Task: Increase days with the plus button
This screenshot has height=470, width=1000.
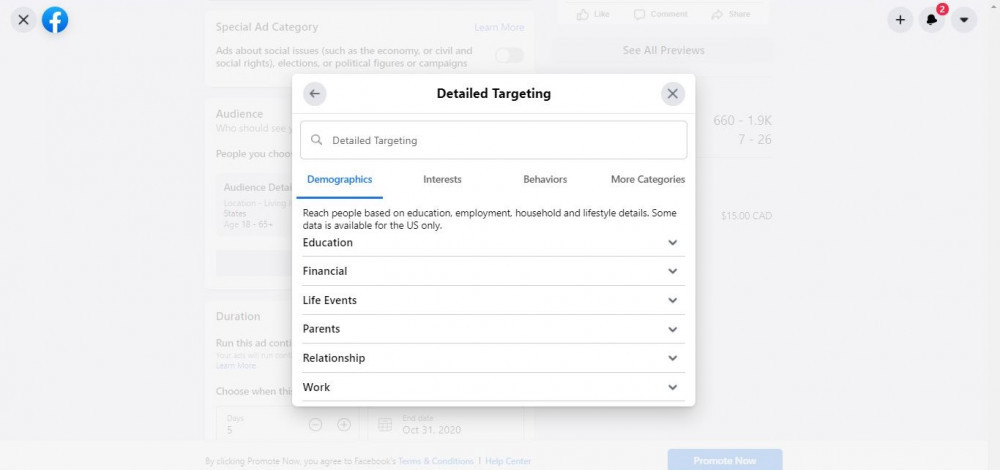Action: pyautogui.click(x=344, y=424)
